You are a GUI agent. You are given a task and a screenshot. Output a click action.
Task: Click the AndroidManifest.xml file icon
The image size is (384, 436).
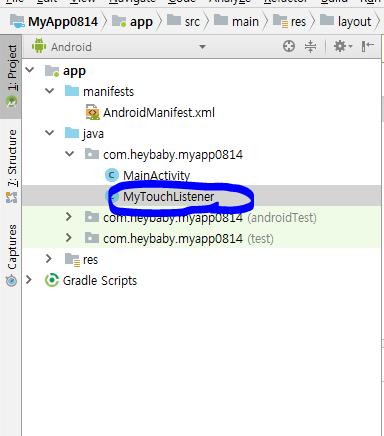(93, 112)
